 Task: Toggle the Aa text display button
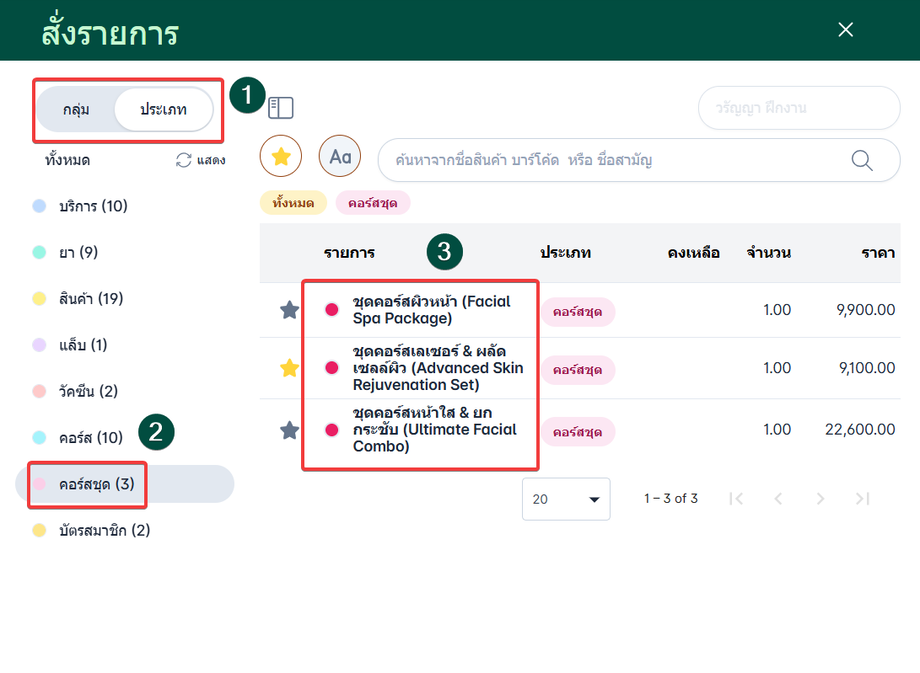click(340, 157)
